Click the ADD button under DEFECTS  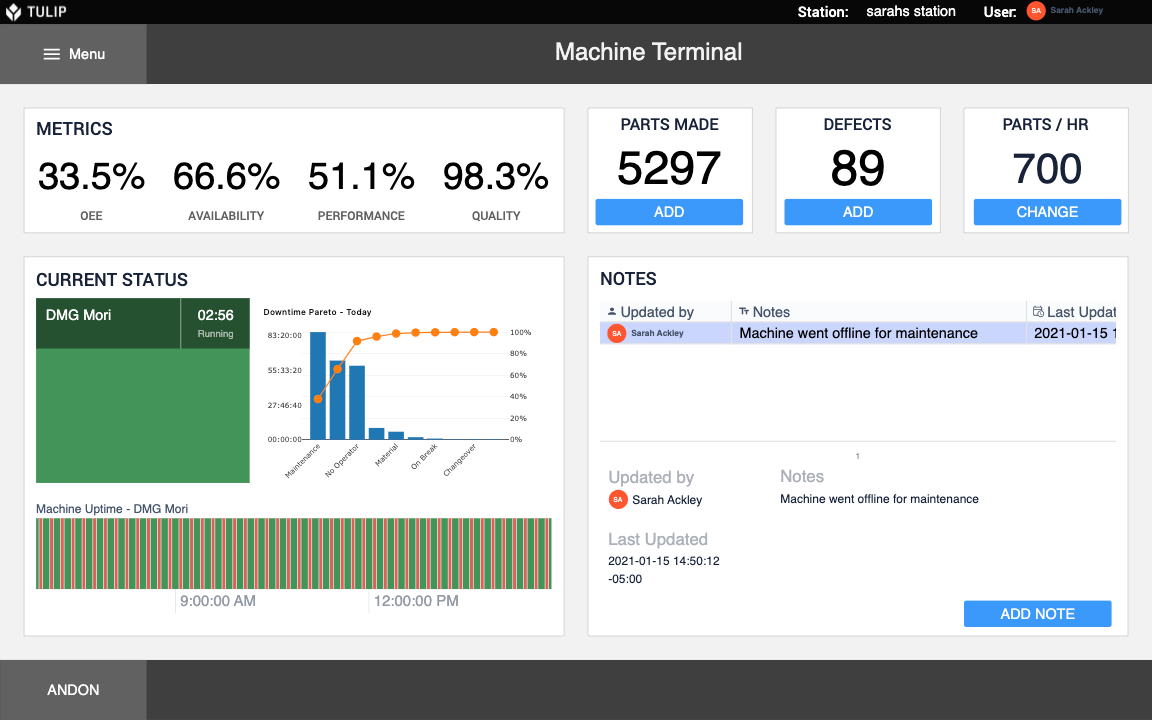pos(857,211)
